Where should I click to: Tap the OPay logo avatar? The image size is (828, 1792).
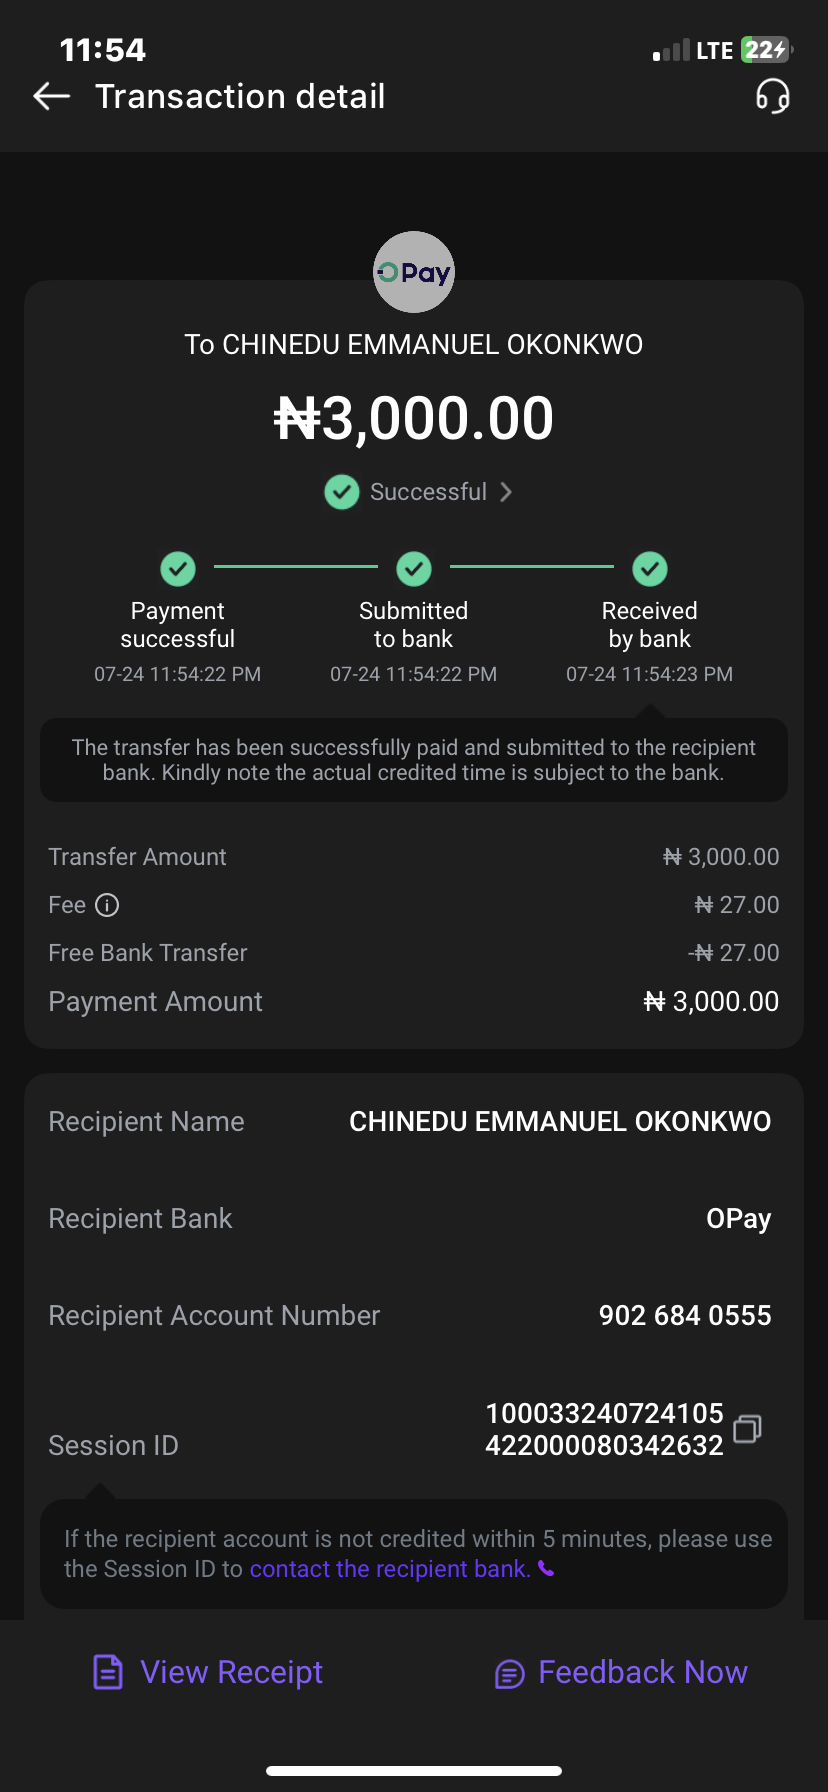(414, 272)
